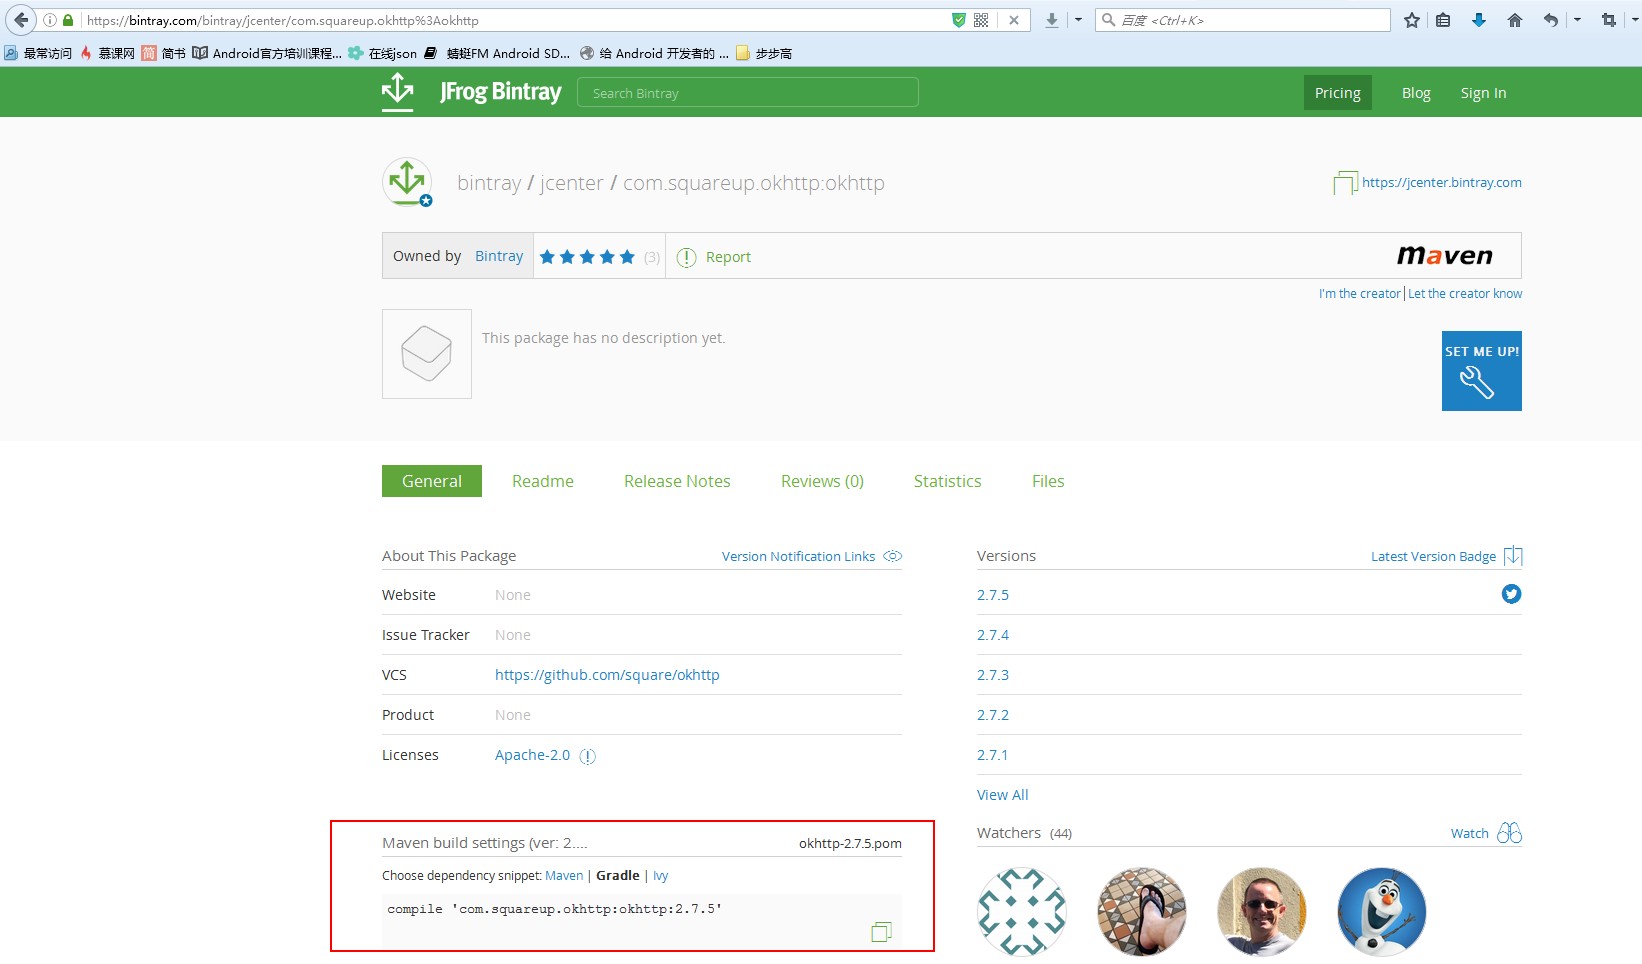Open the 最常访问 bookmark
The image size is (1642, 964).
click(38, 53)
